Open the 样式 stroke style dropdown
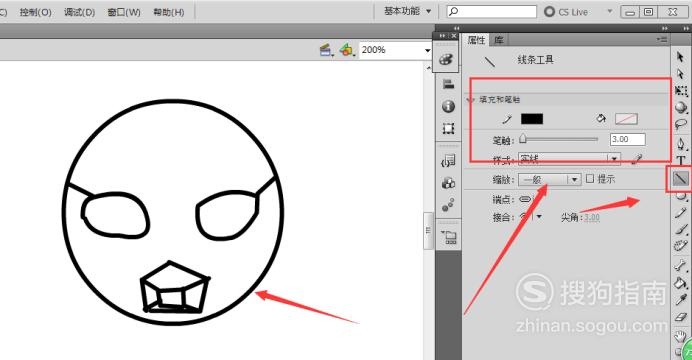This screenshot has width=692, height=360. pyautogui.click(x=569, y=159)
